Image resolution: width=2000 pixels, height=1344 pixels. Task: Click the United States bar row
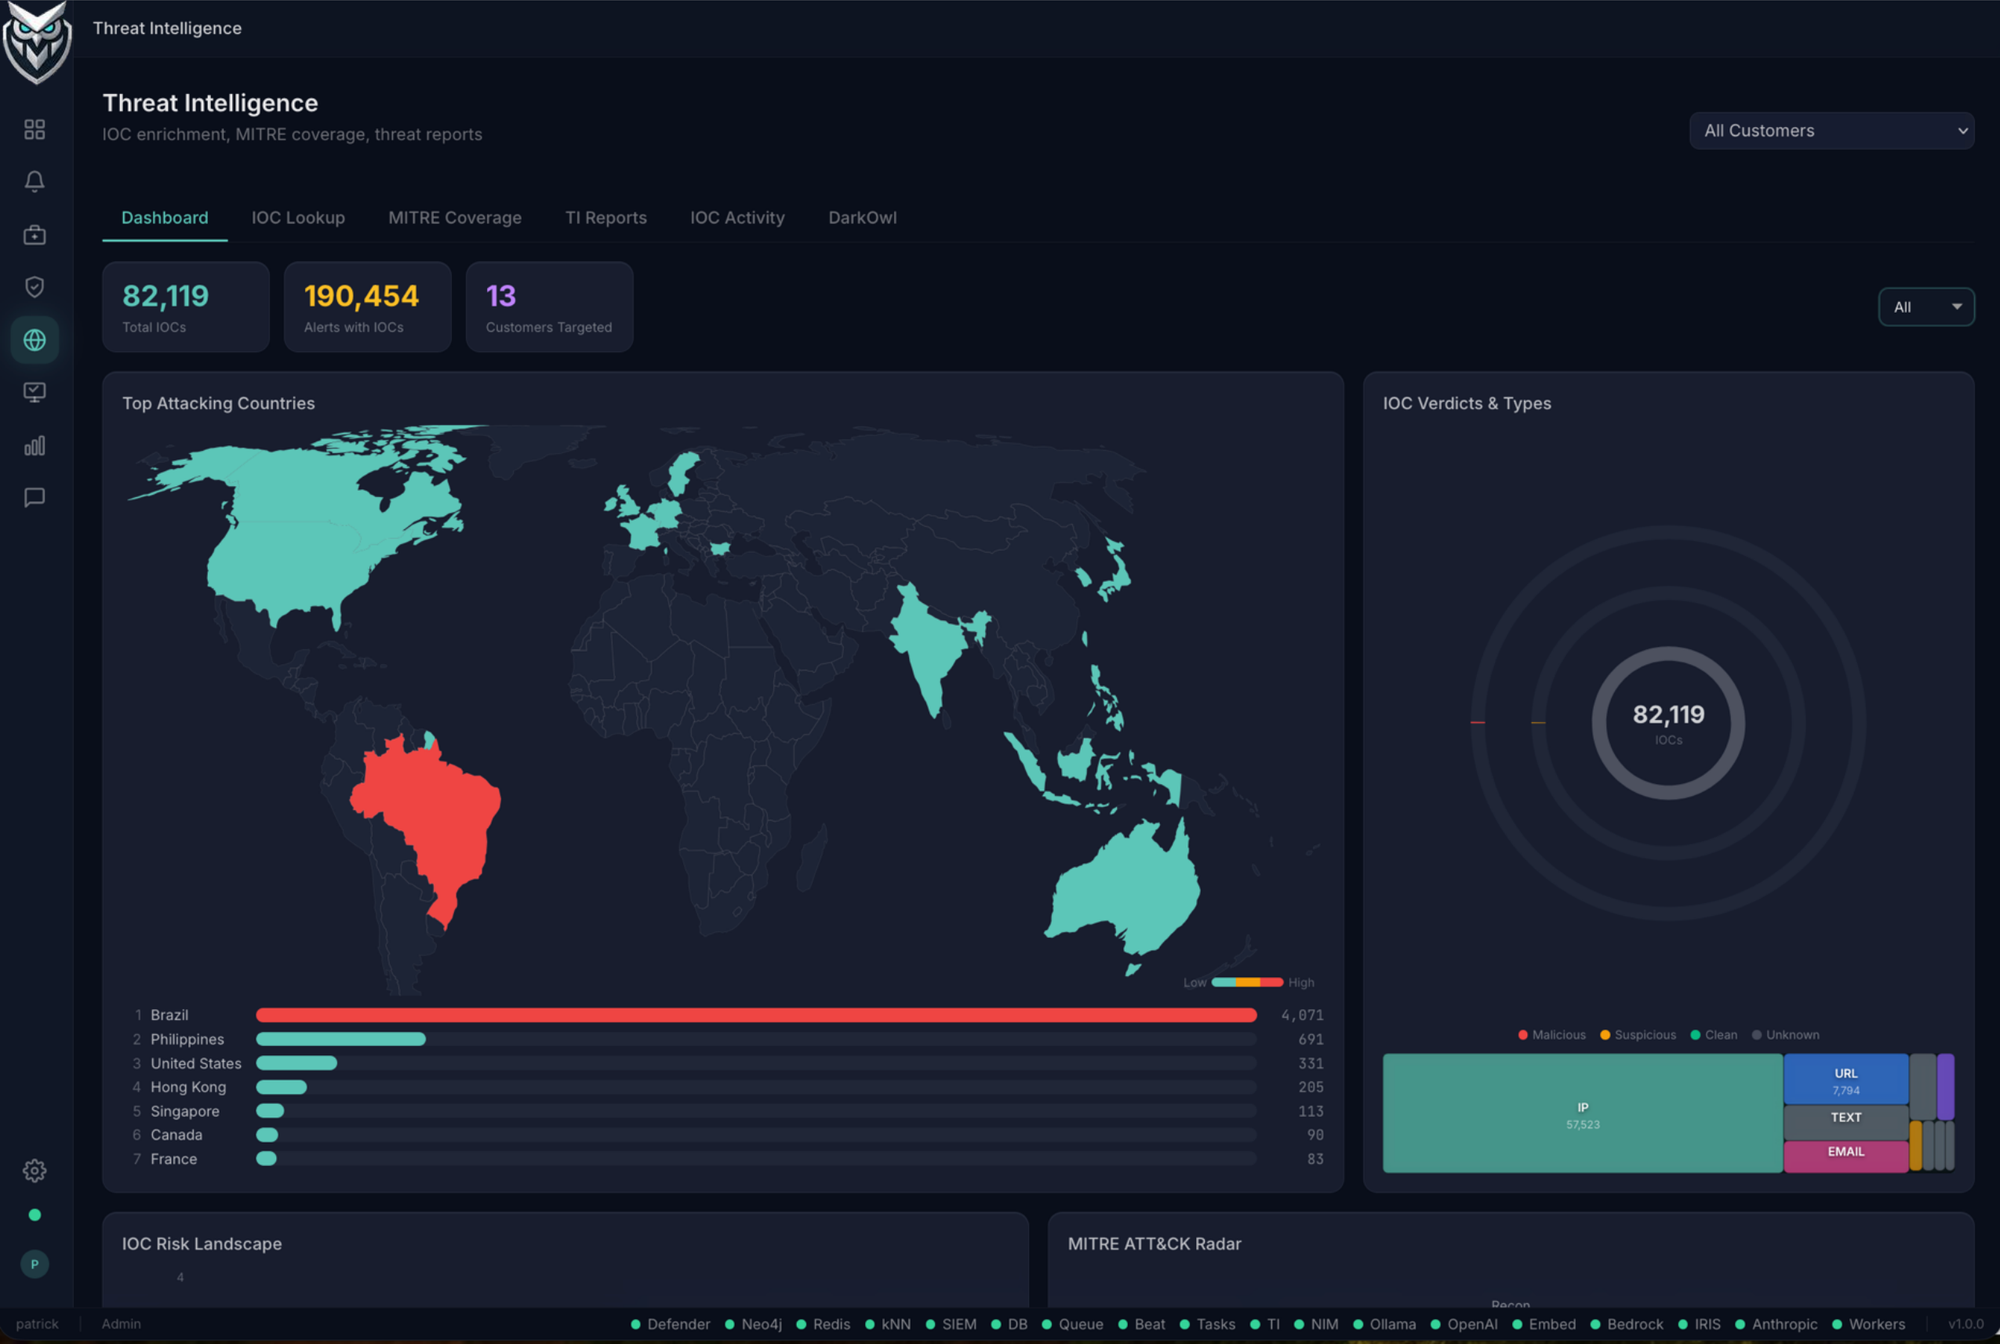pos(727,1063)
